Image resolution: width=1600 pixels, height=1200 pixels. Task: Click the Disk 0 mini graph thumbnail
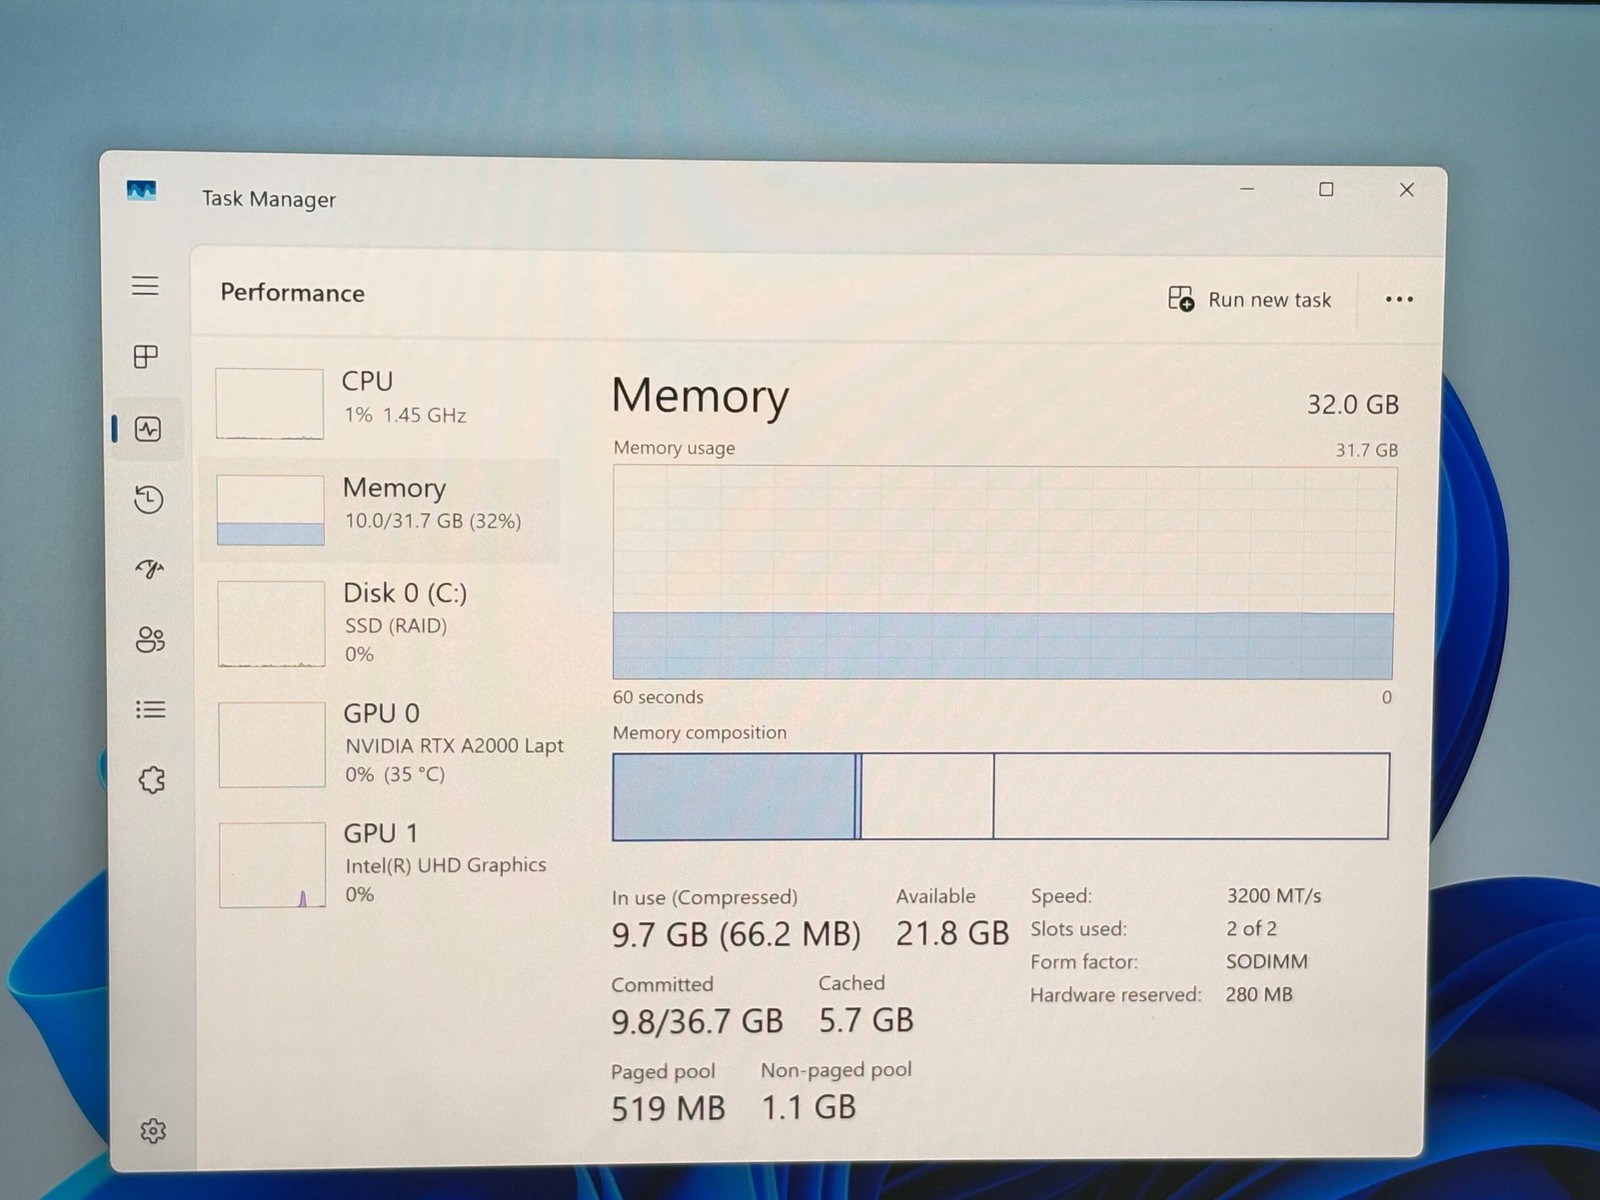coord(271,624)
